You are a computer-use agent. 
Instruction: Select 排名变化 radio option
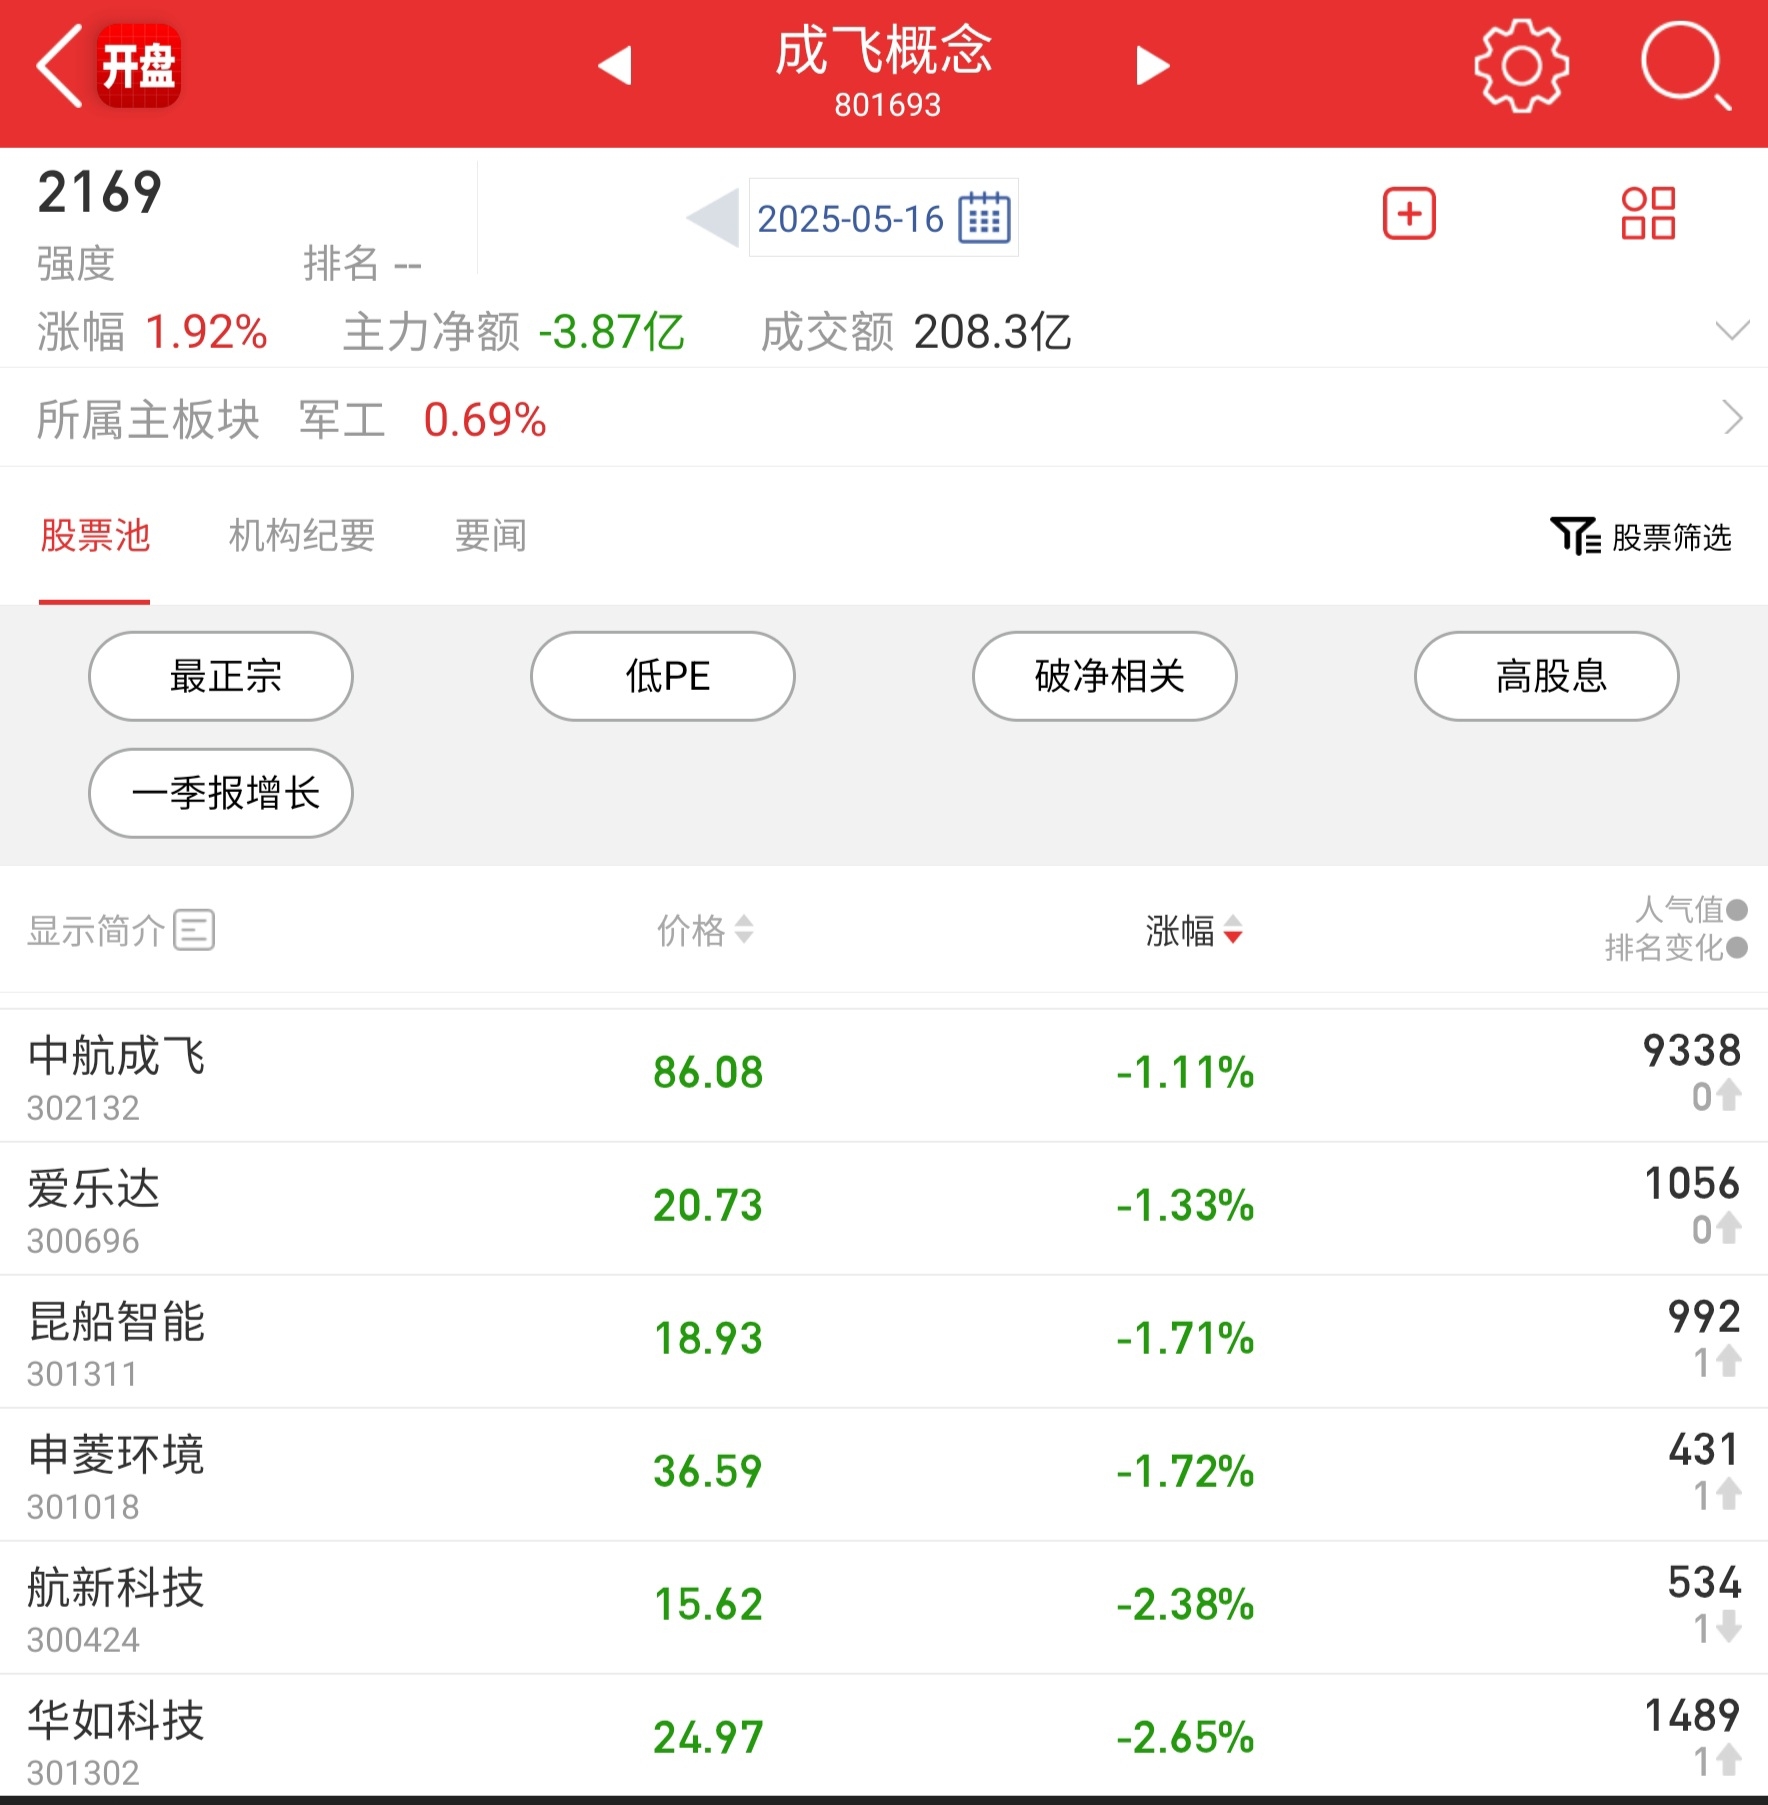click(1737, 947)
